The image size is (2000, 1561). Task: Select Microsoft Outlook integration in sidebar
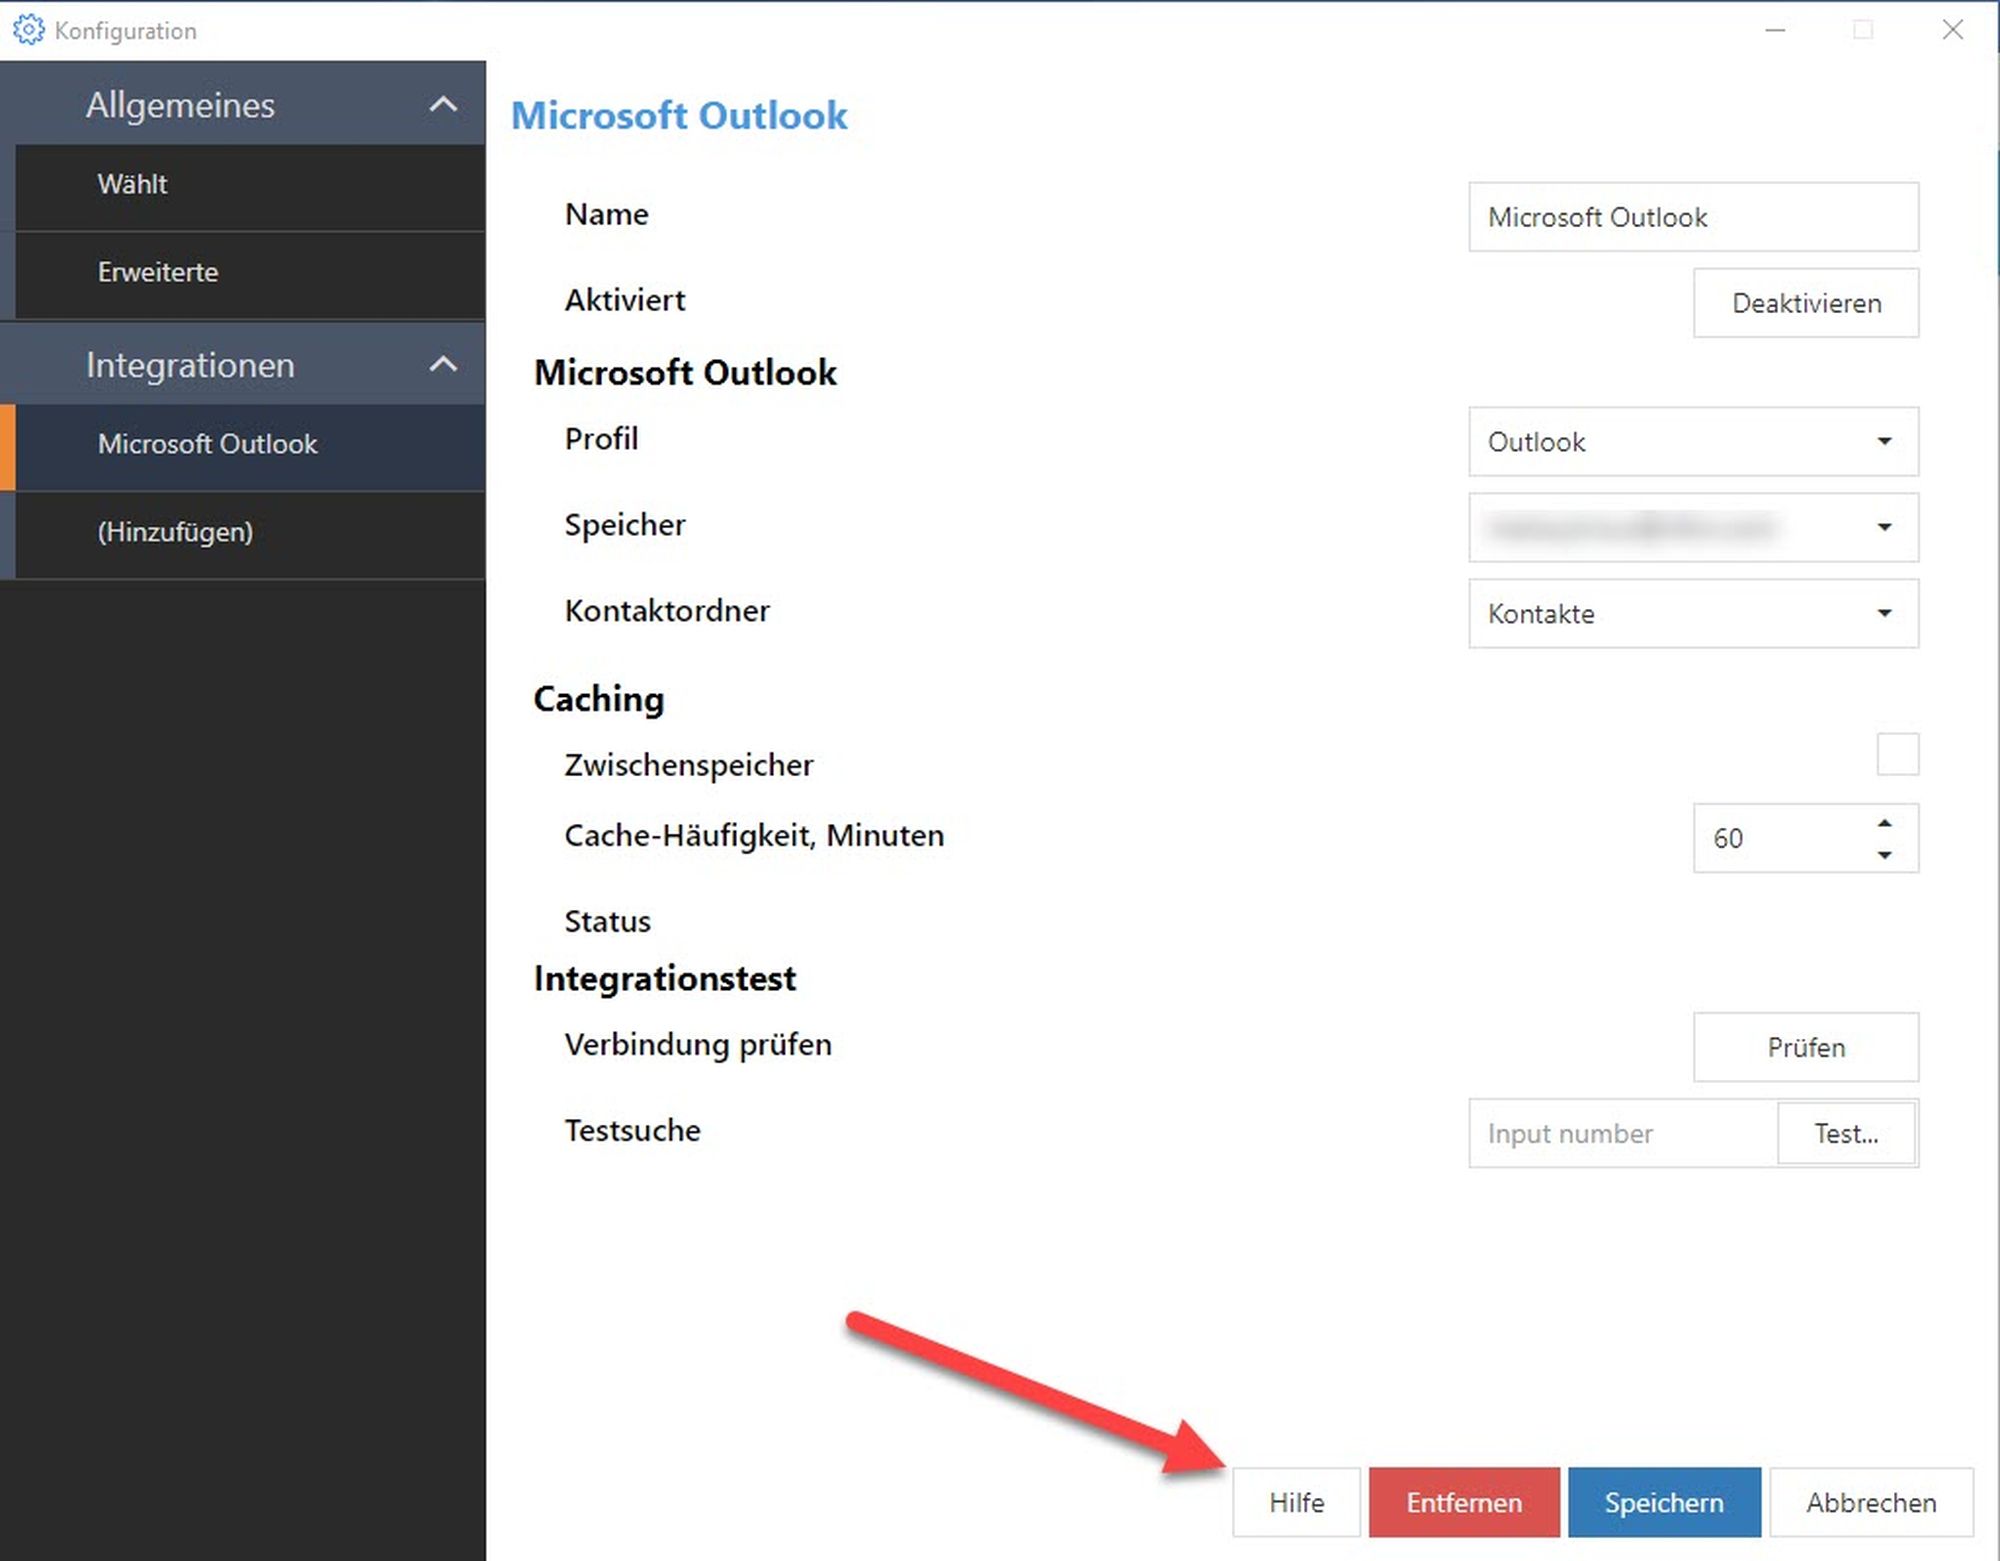[x=207, y=444]
